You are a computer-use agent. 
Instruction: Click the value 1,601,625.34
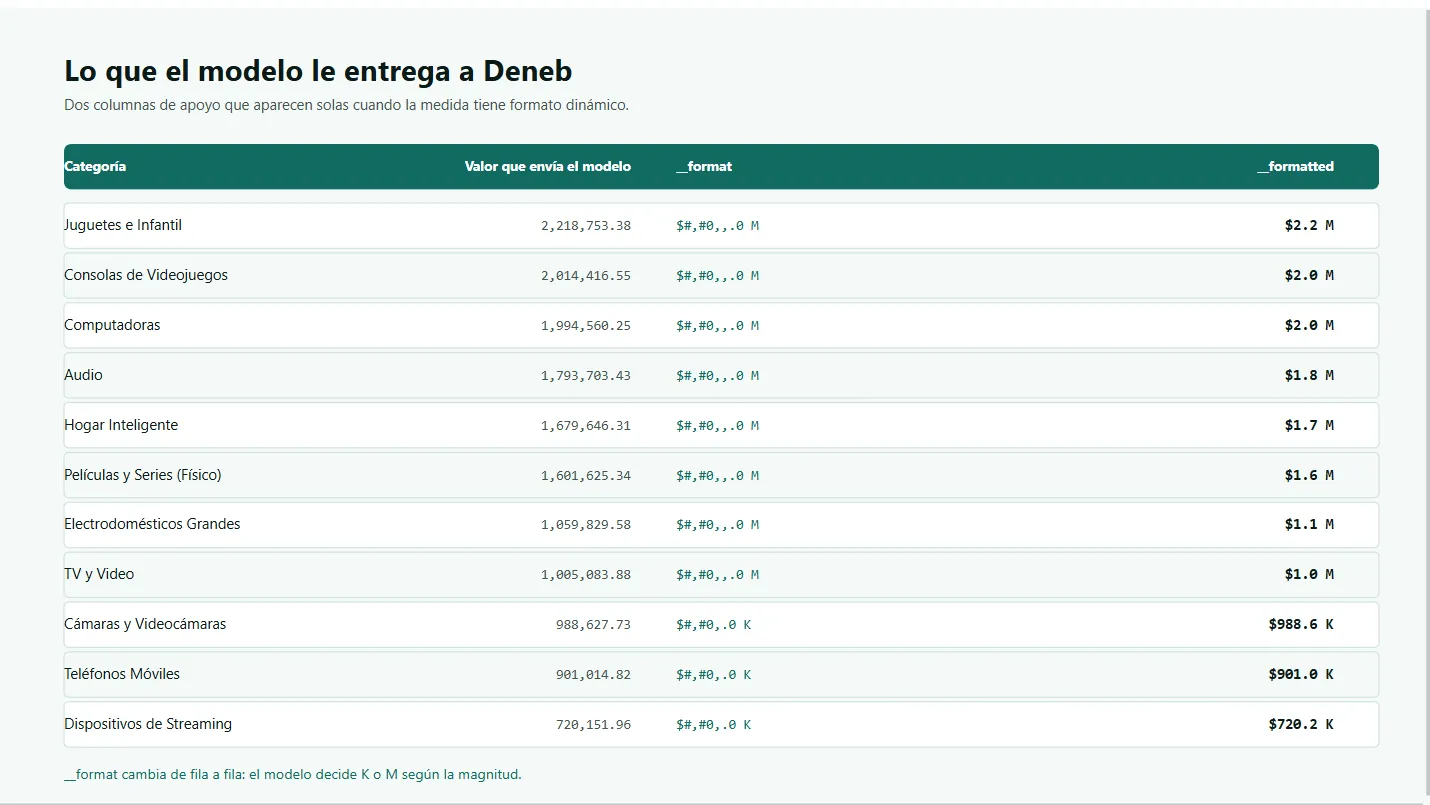point(586,476)
